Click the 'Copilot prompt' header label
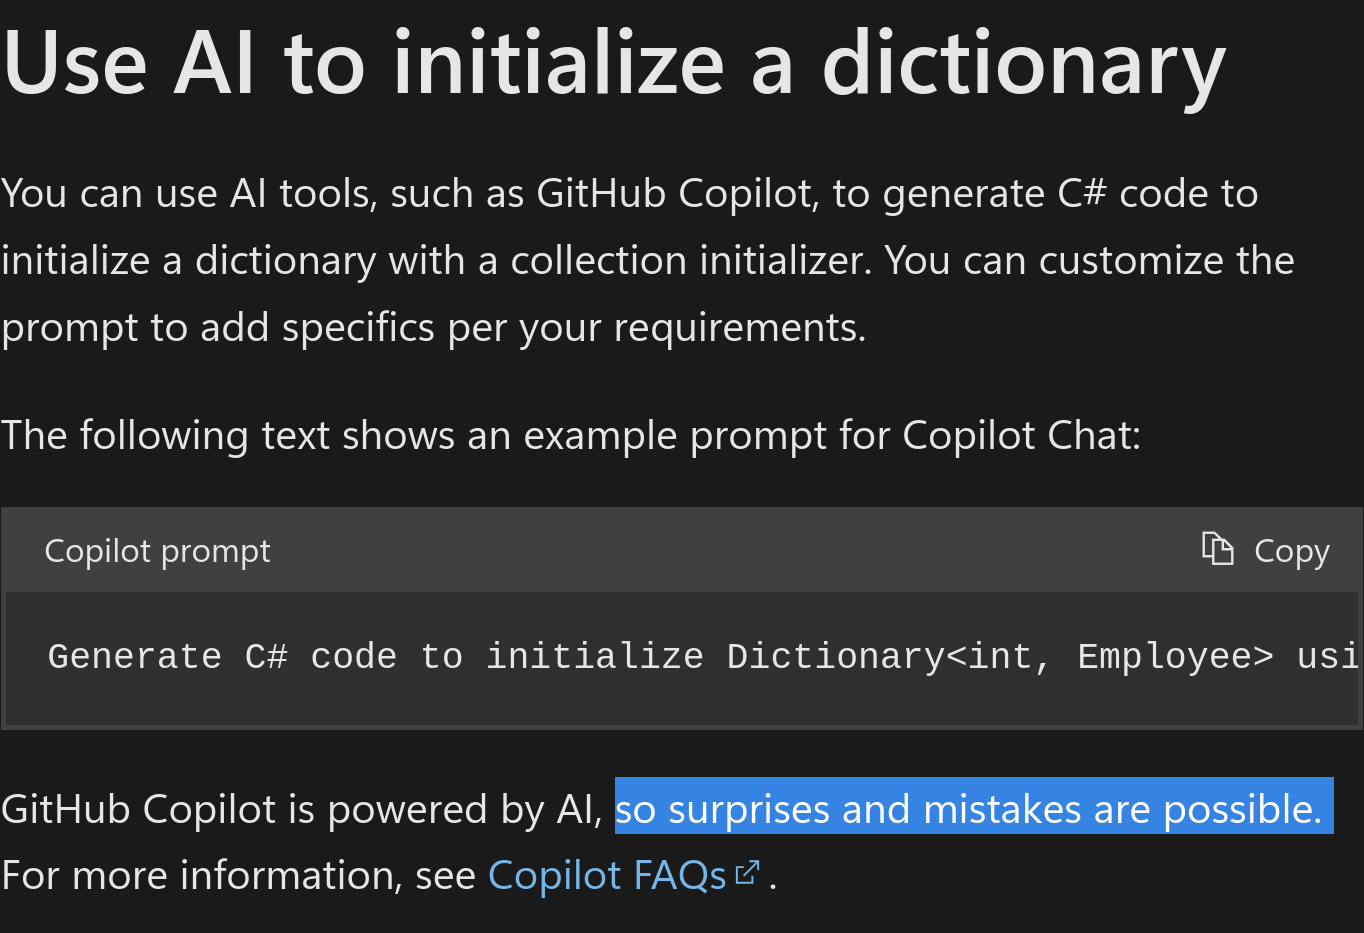 click(157, 551)
